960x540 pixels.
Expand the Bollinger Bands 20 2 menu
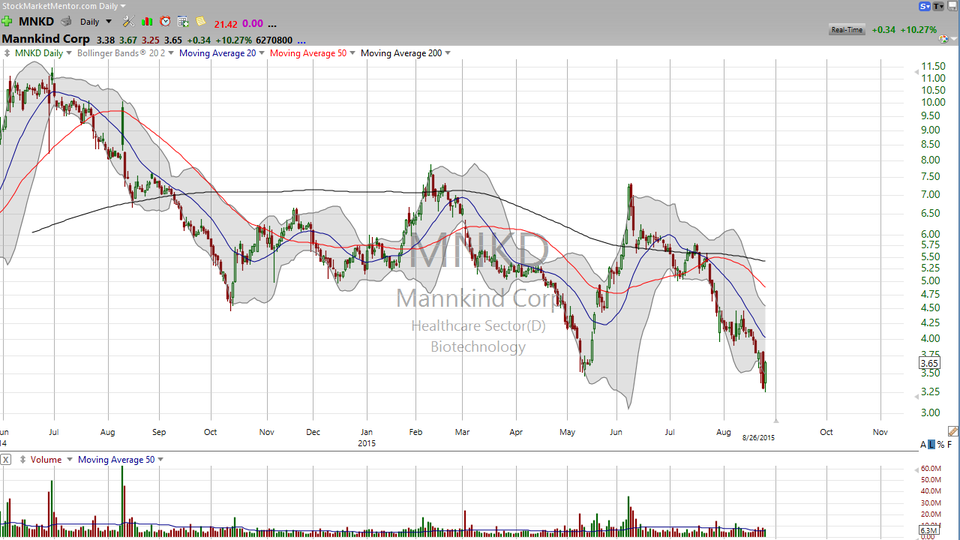[x=171, y=53]
